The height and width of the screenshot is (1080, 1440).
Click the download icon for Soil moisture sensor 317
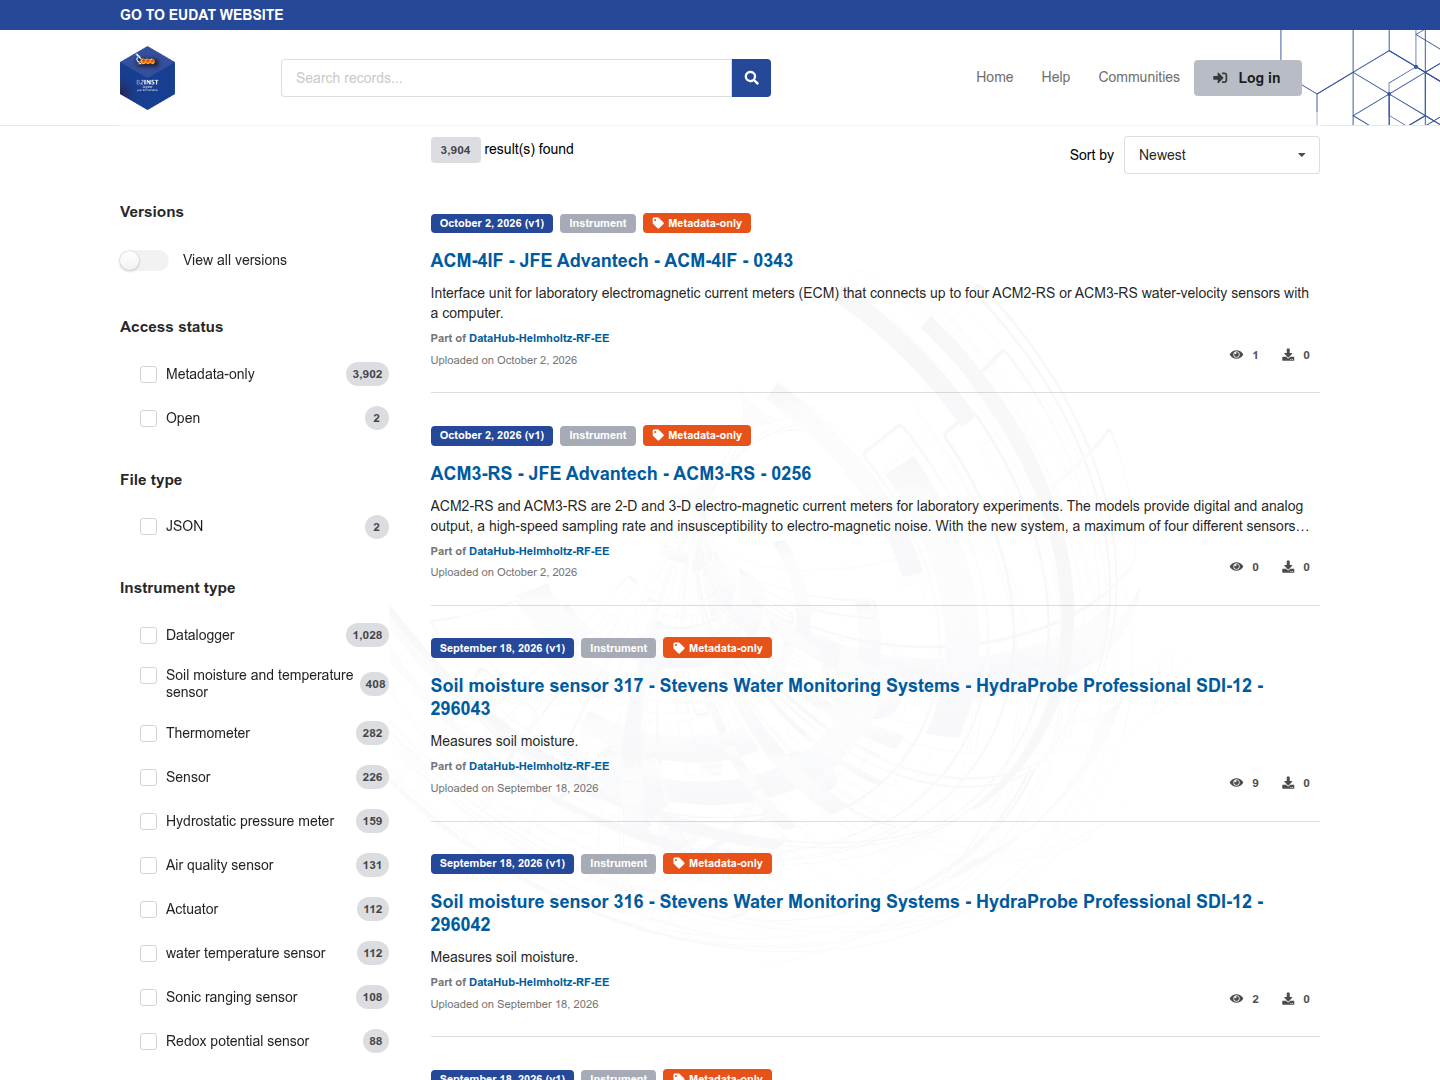tap(1288, 783)
